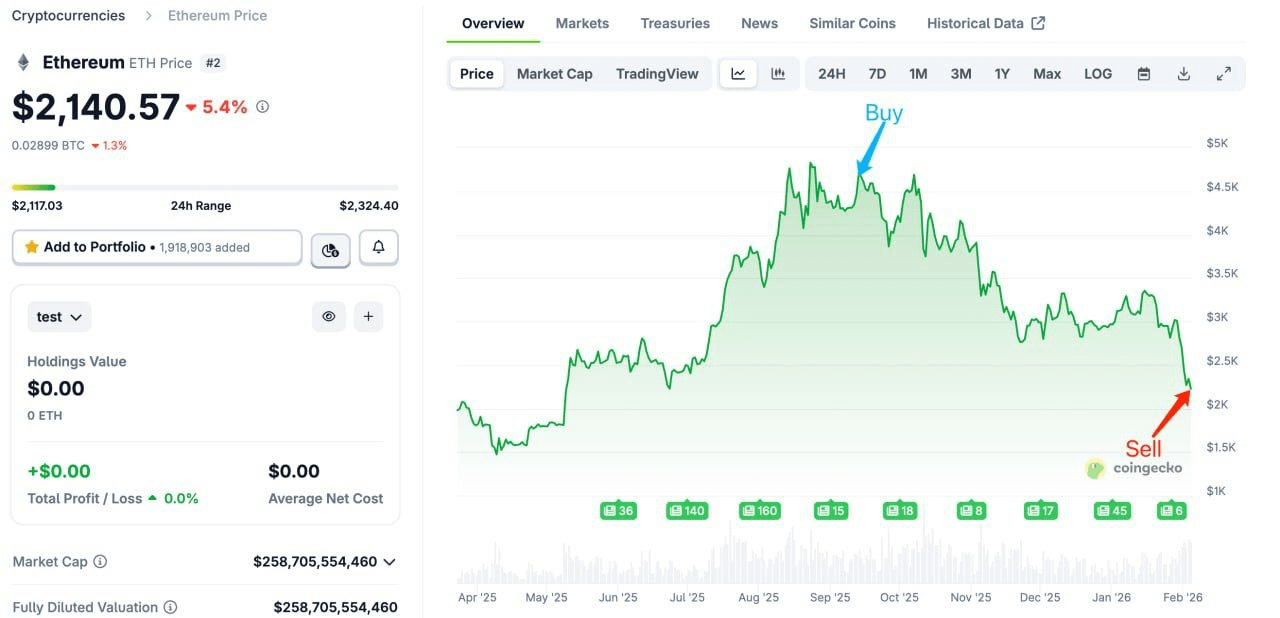
Task: Toggle holdings visibility with the eye icon
Action: point(329,317)
